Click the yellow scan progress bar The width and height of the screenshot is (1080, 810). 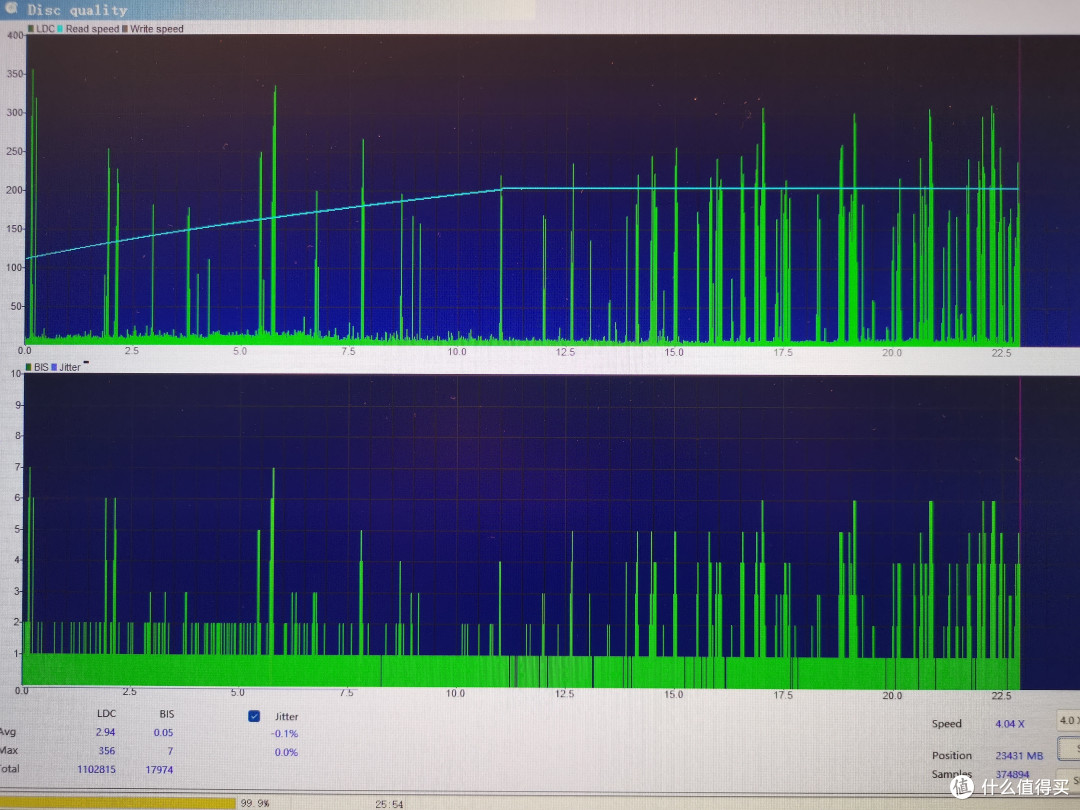118,803
